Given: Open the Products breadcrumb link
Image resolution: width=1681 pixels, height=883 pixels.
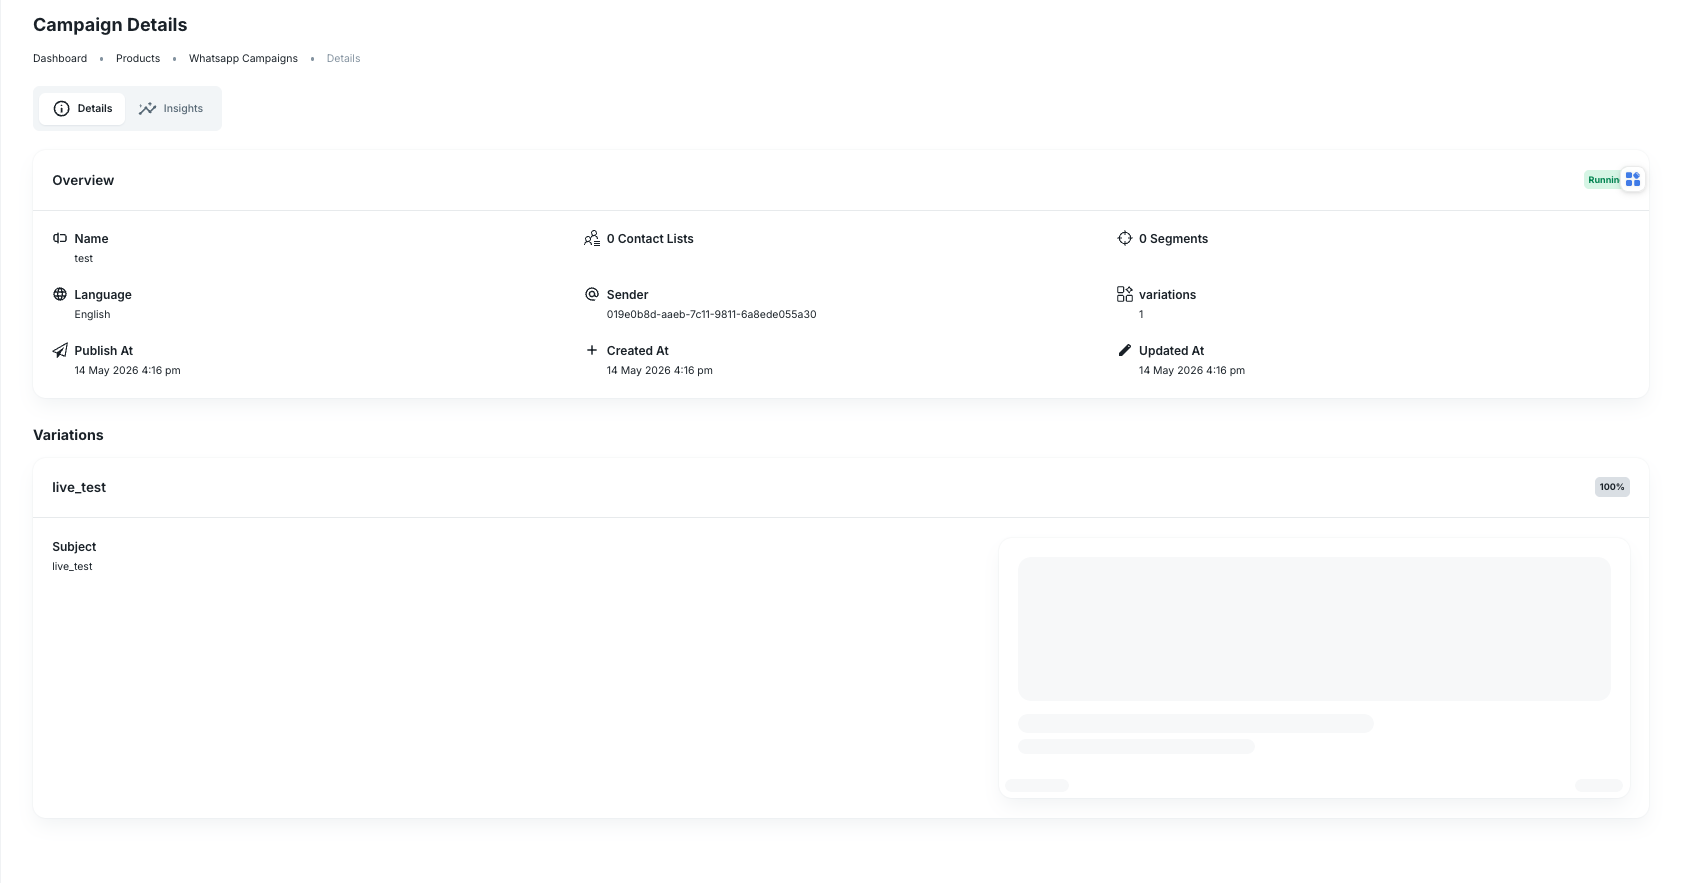Looking at the screenshot, I should pyautogui.click(x=138, y=58).
